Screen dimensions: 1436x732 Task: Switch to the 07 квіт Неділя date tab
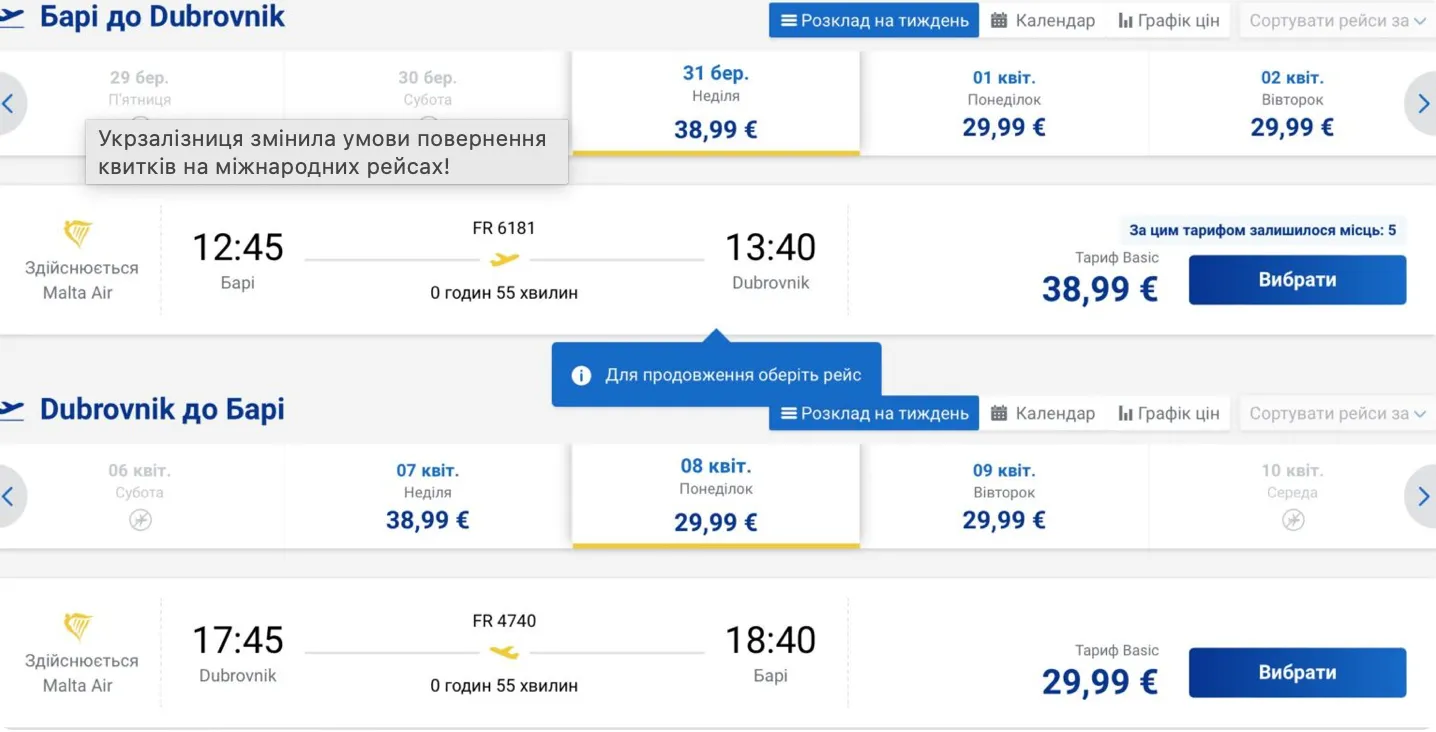click(x=427, y=495)
